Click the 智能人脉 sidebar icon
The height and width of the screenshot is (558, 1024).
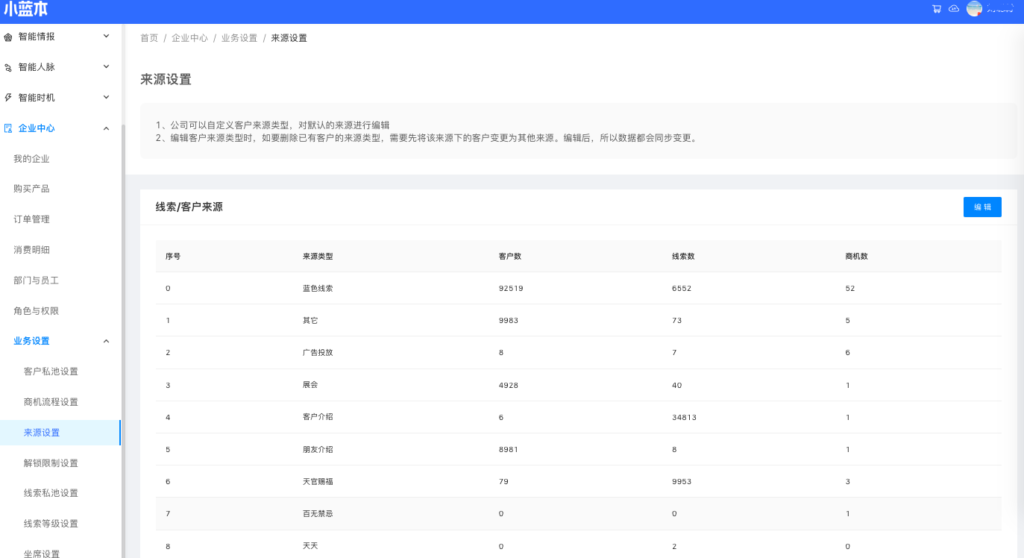coord(9,68)
